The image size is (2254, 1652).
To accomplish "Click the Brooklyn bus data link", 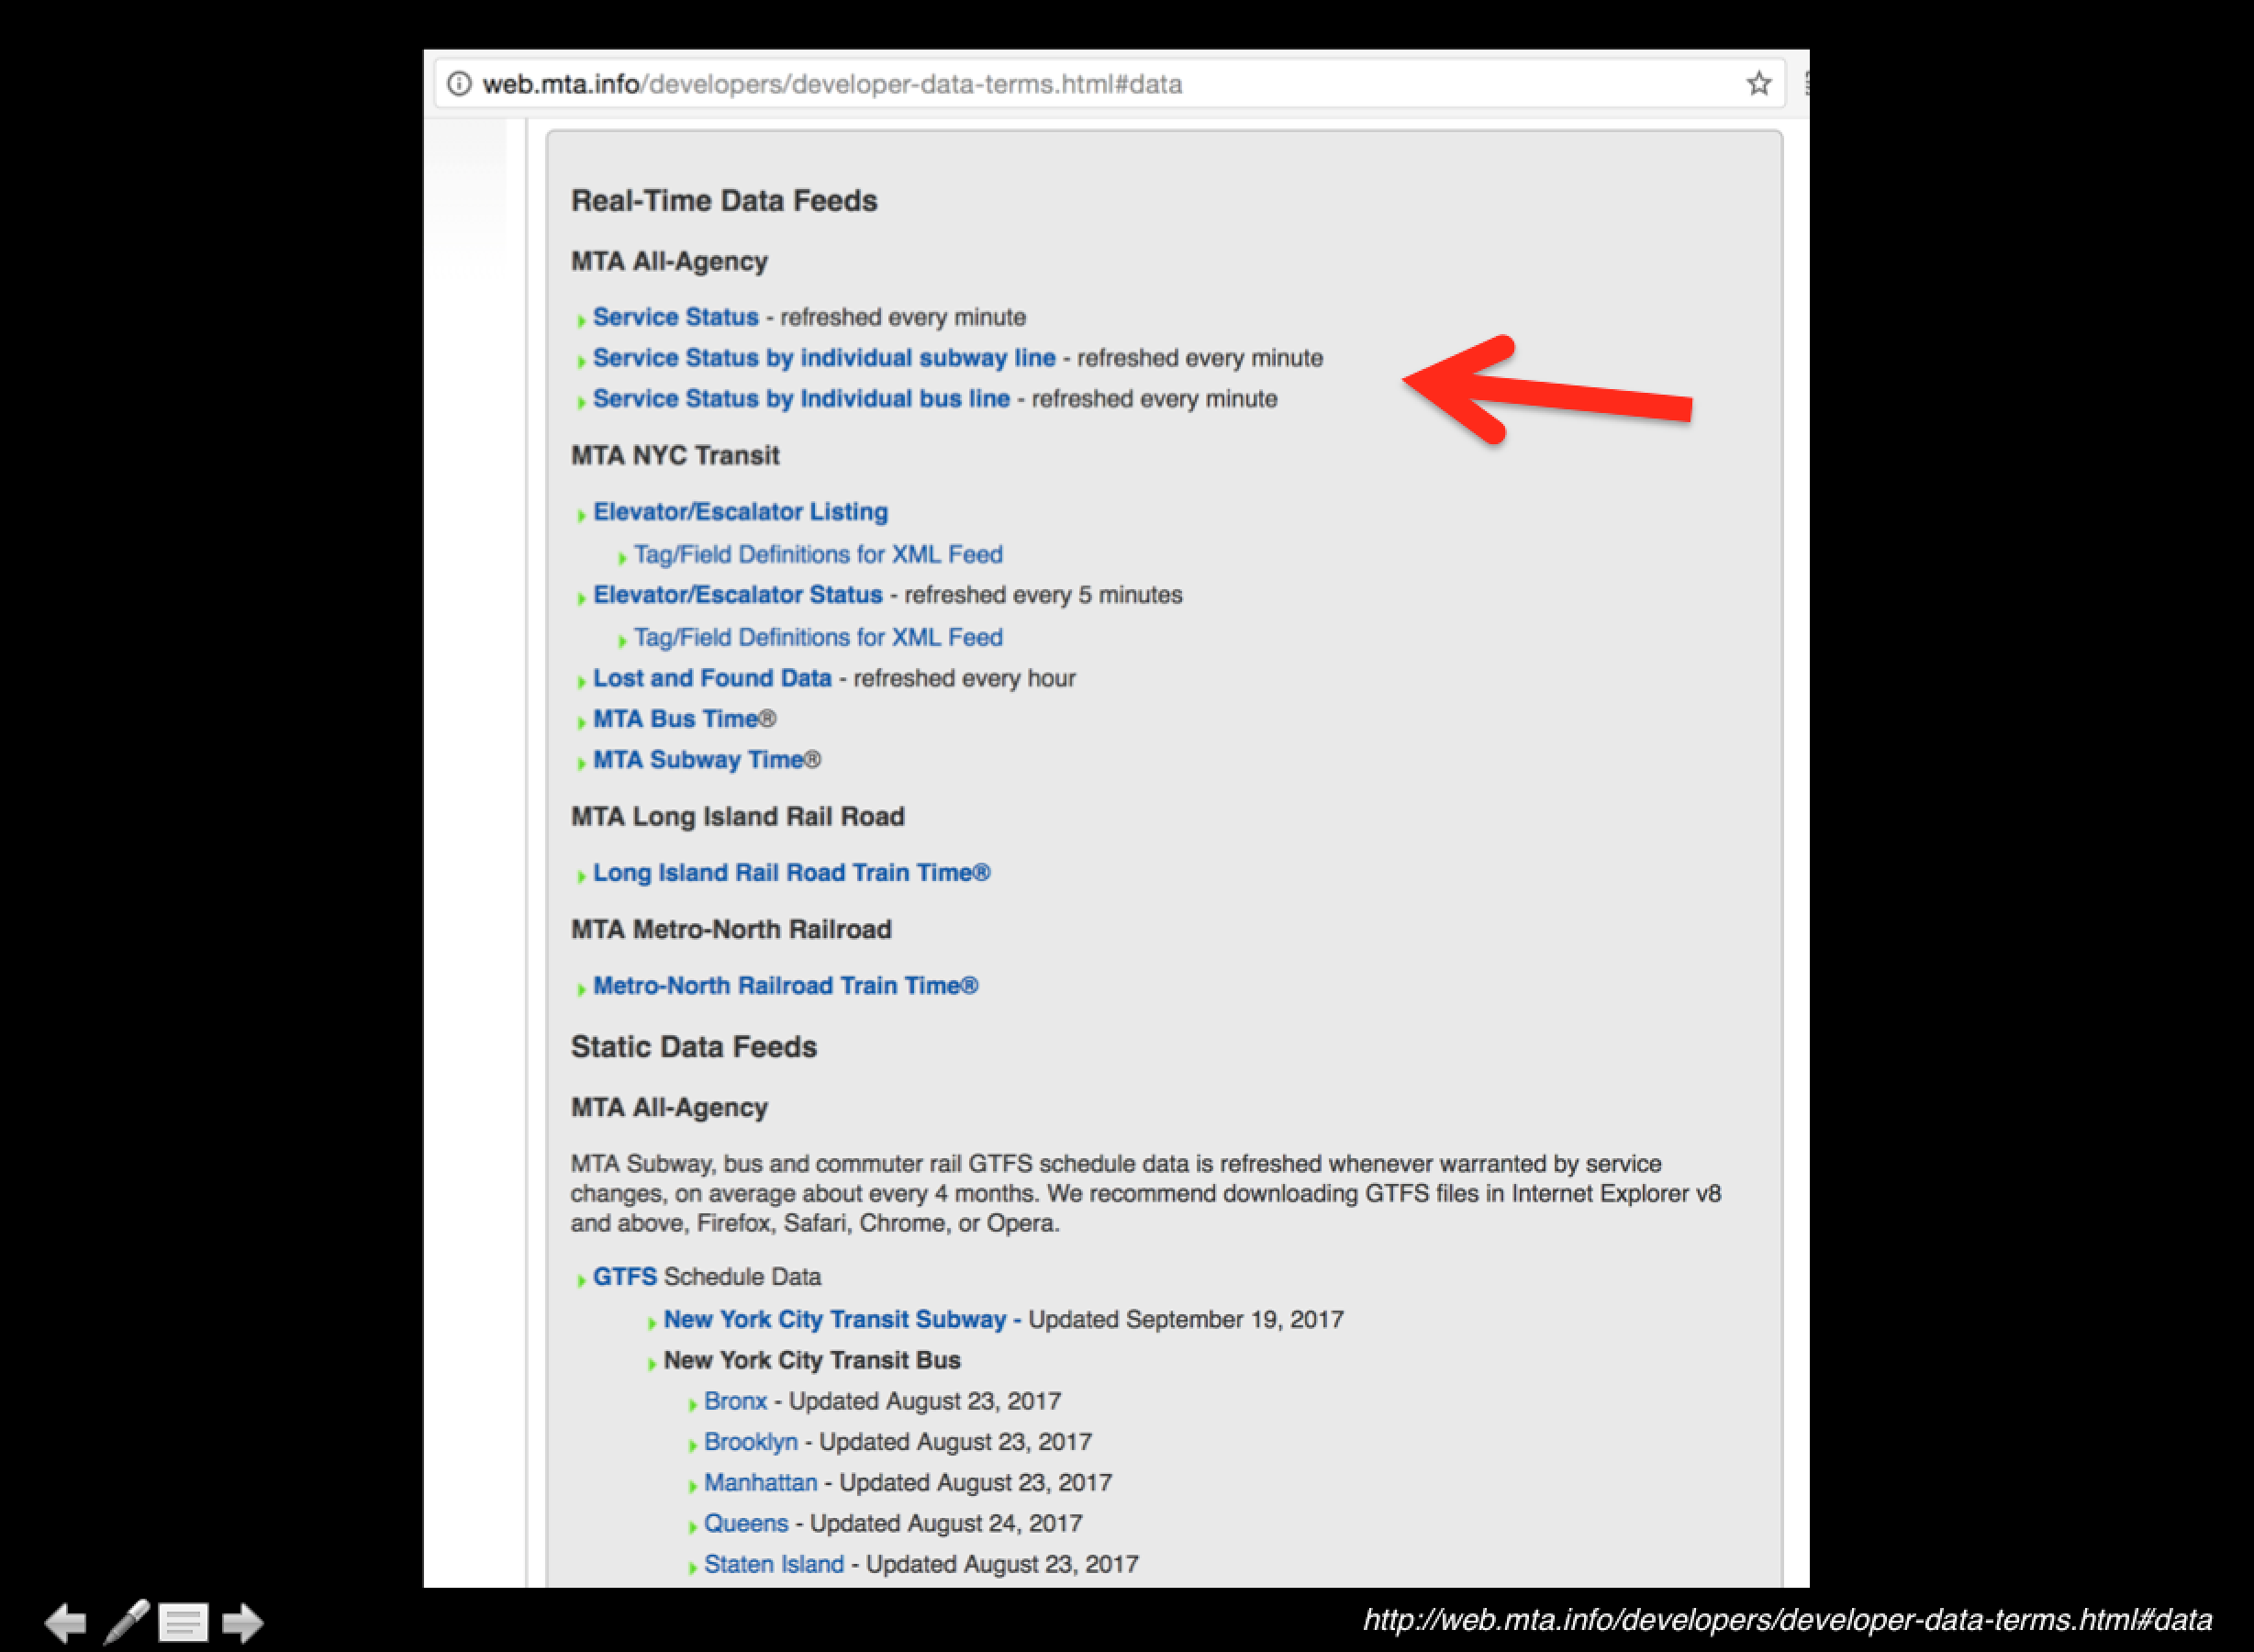I will (750, 1442).
